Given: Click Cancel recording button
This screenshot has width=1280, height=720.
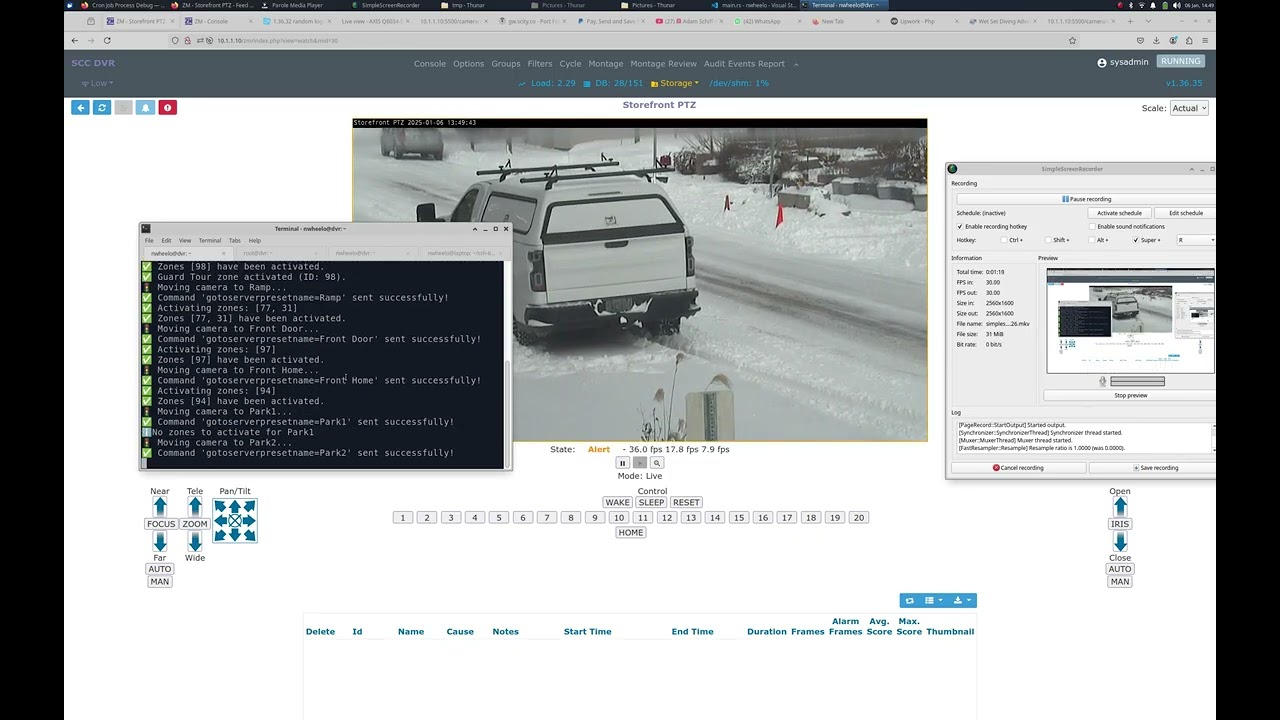Looking at the screenshot, I should click(1017, 468).
